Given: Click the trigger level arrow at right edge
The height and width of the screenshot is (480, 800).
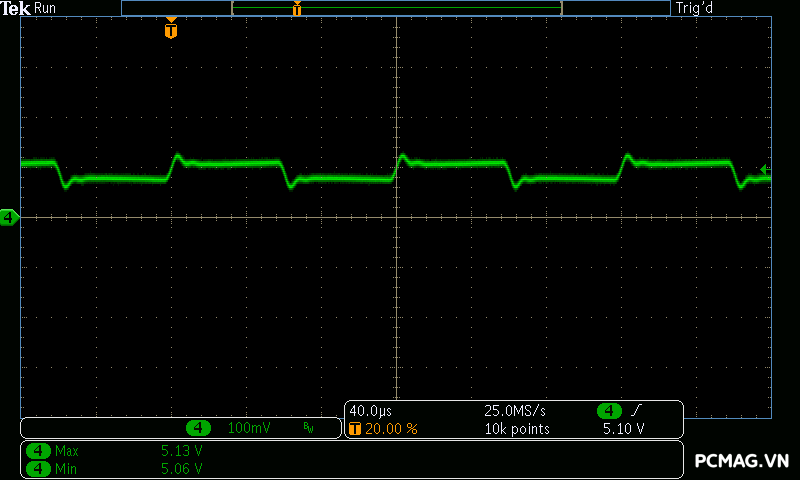Looking at the screenshot, I should pos(765,170).
